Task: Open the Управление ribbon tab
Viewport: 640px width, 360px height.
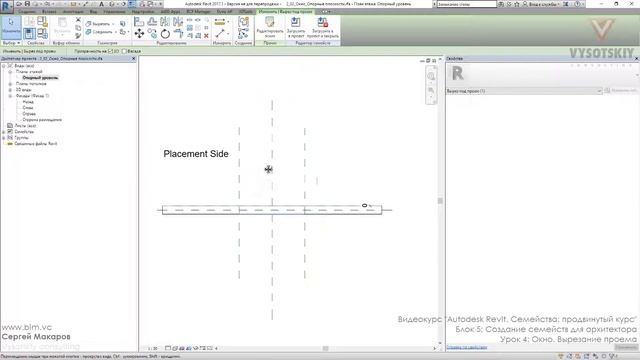Action: [x=114, y=11]
